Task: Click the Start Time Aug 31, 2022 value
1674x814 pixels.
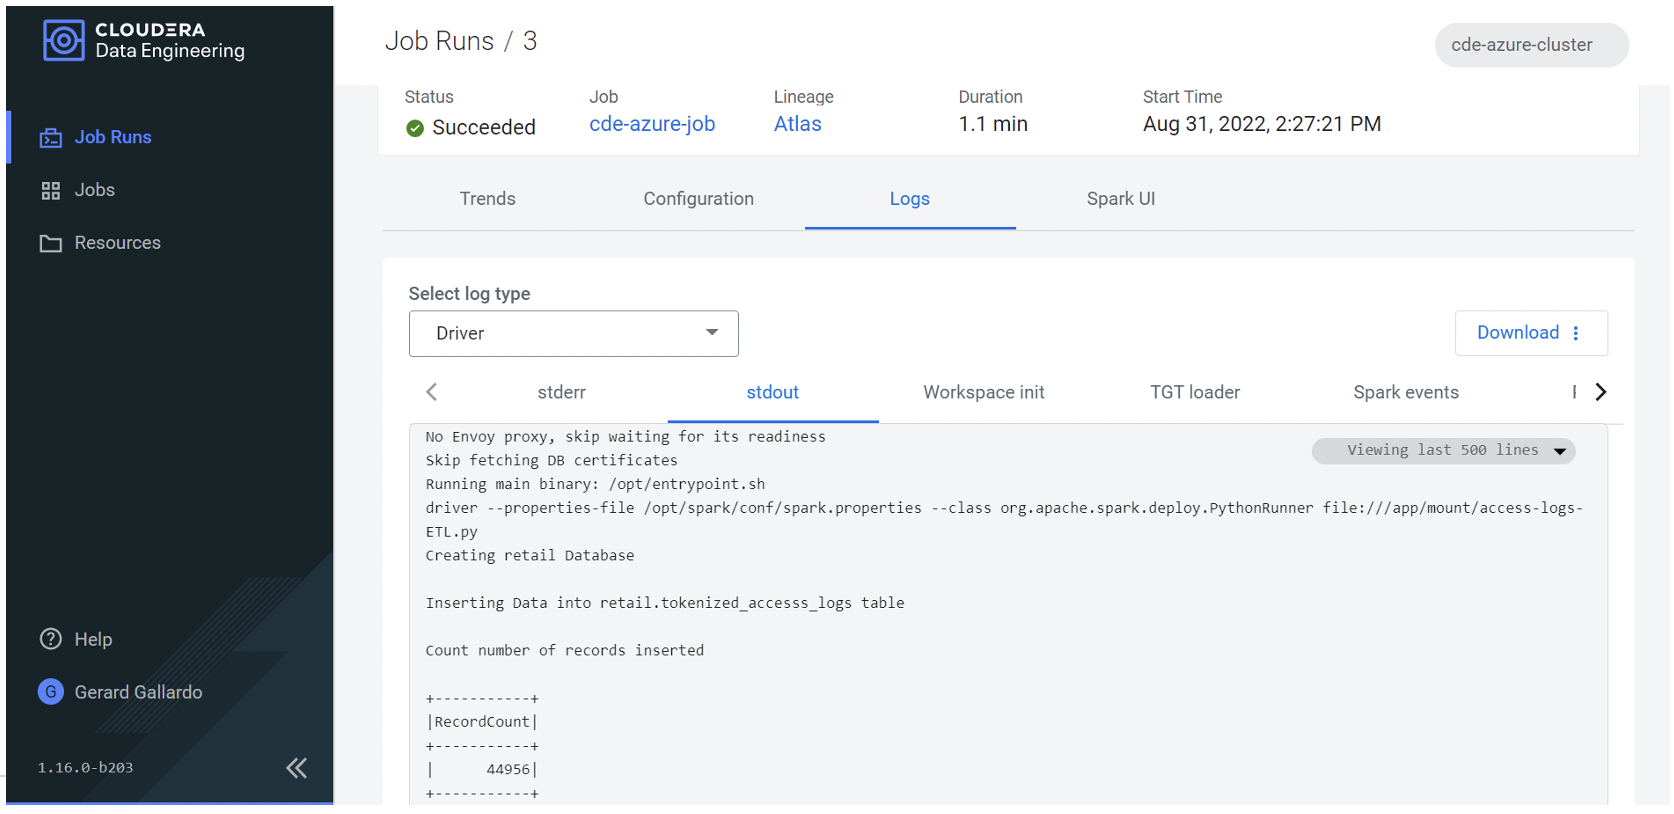Action: [x=1262, y=124]
